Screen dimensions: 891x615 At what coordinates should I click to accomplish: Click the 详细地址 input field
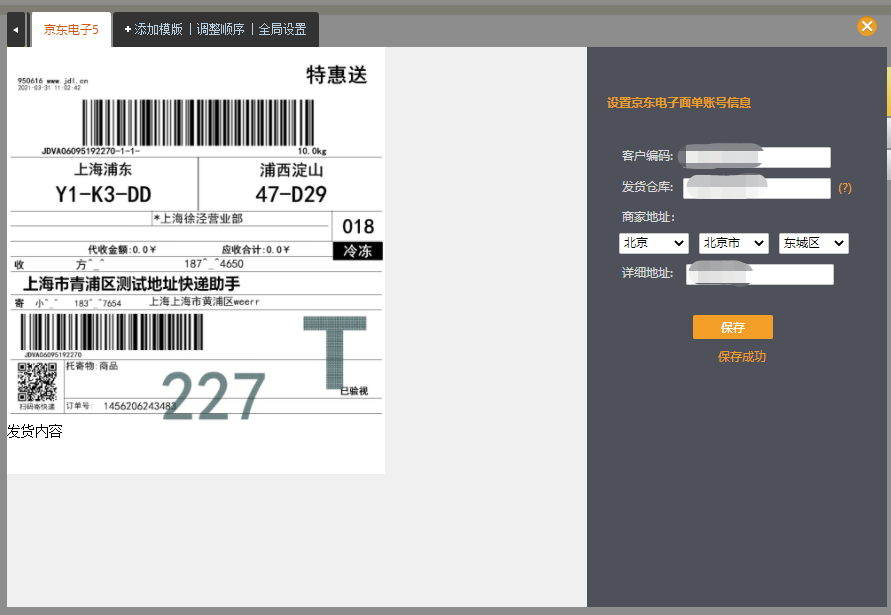point(760,274)
